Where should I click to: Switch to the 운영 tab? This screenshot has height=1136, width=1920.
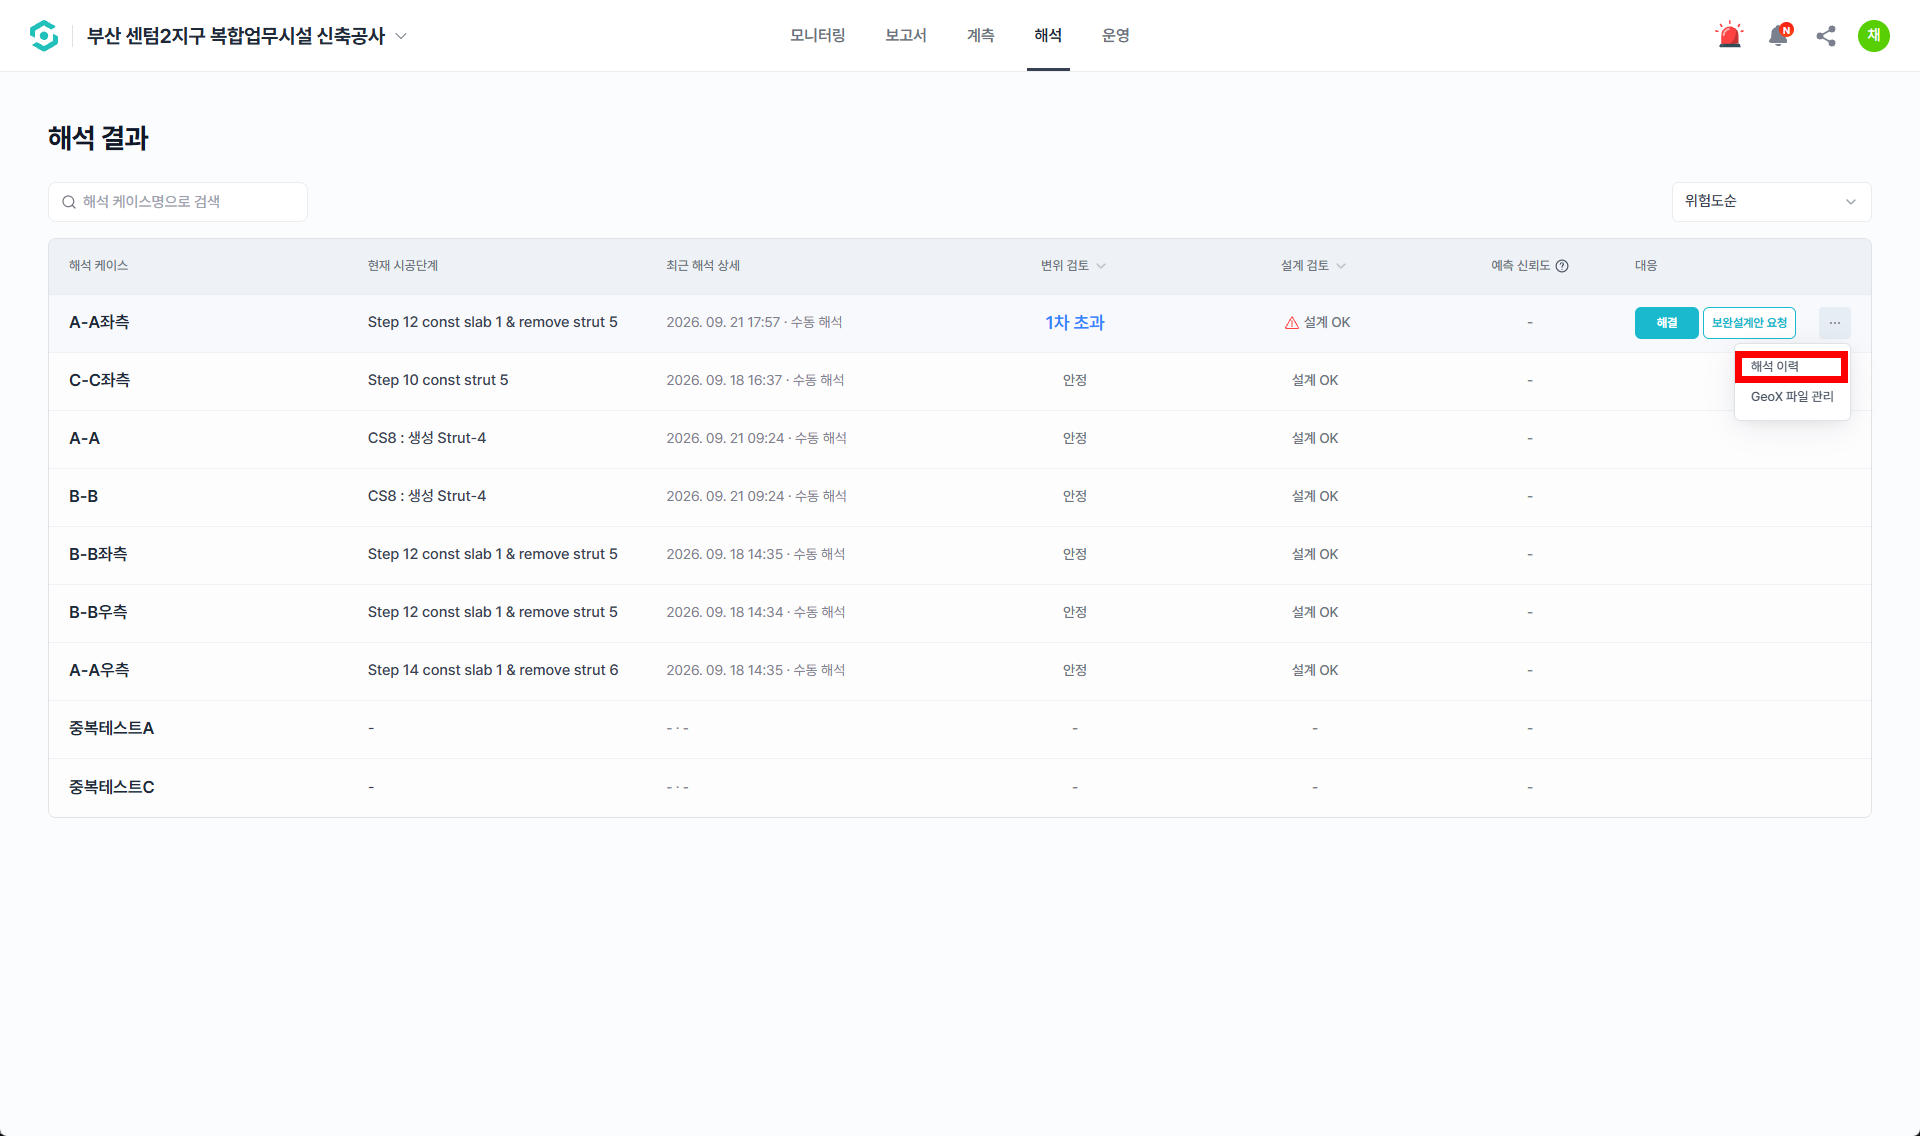[1116, 36]
